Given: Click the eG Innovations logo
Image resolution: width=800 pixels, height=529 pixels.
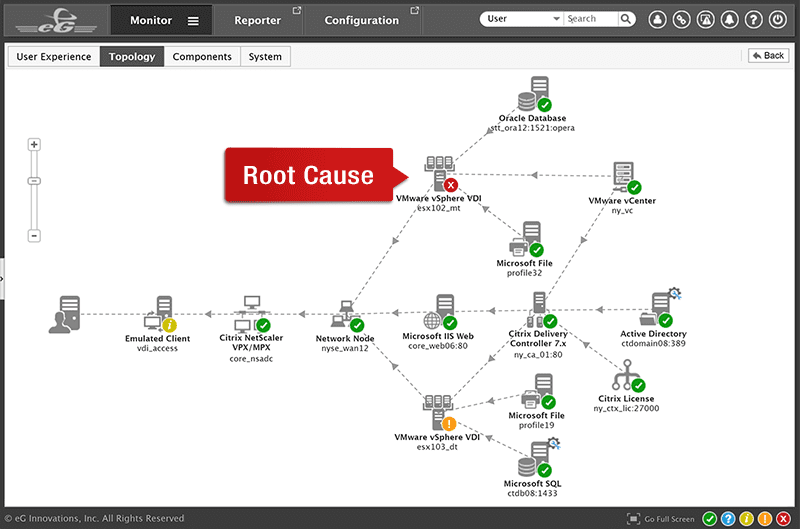Looking at the screenshot, I should [x=57, y=20].
